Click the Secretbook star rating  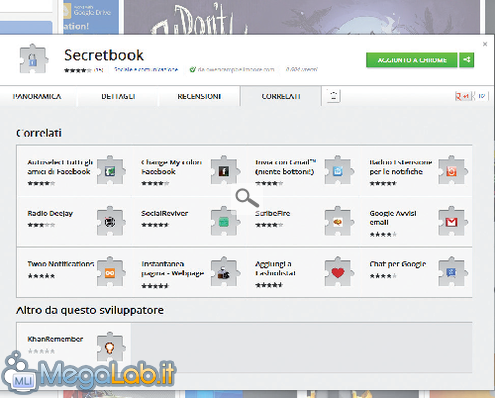pos(78,70)
